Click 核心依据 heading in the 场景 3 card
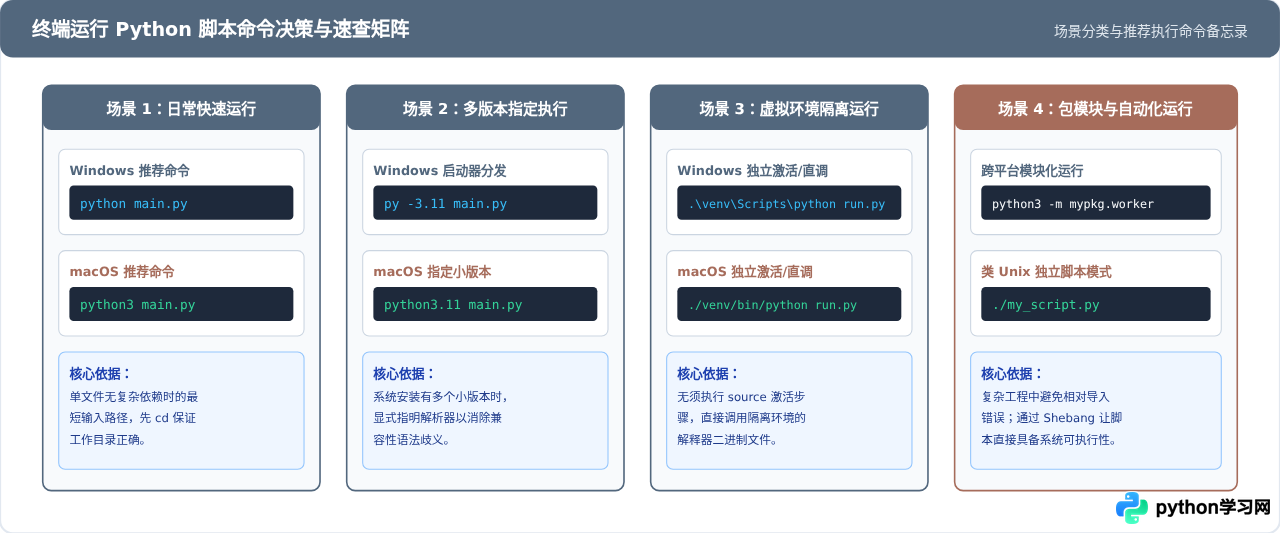This screenshot has height=534, width=1280. click(x=708, y=373)
